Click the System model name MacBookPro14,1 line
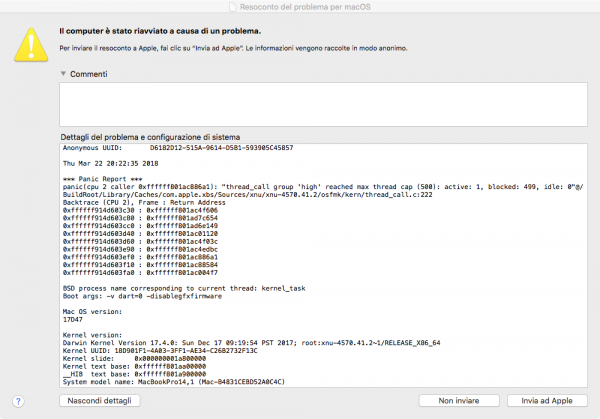Screen dimensions: 600x419 click(174, 382)
